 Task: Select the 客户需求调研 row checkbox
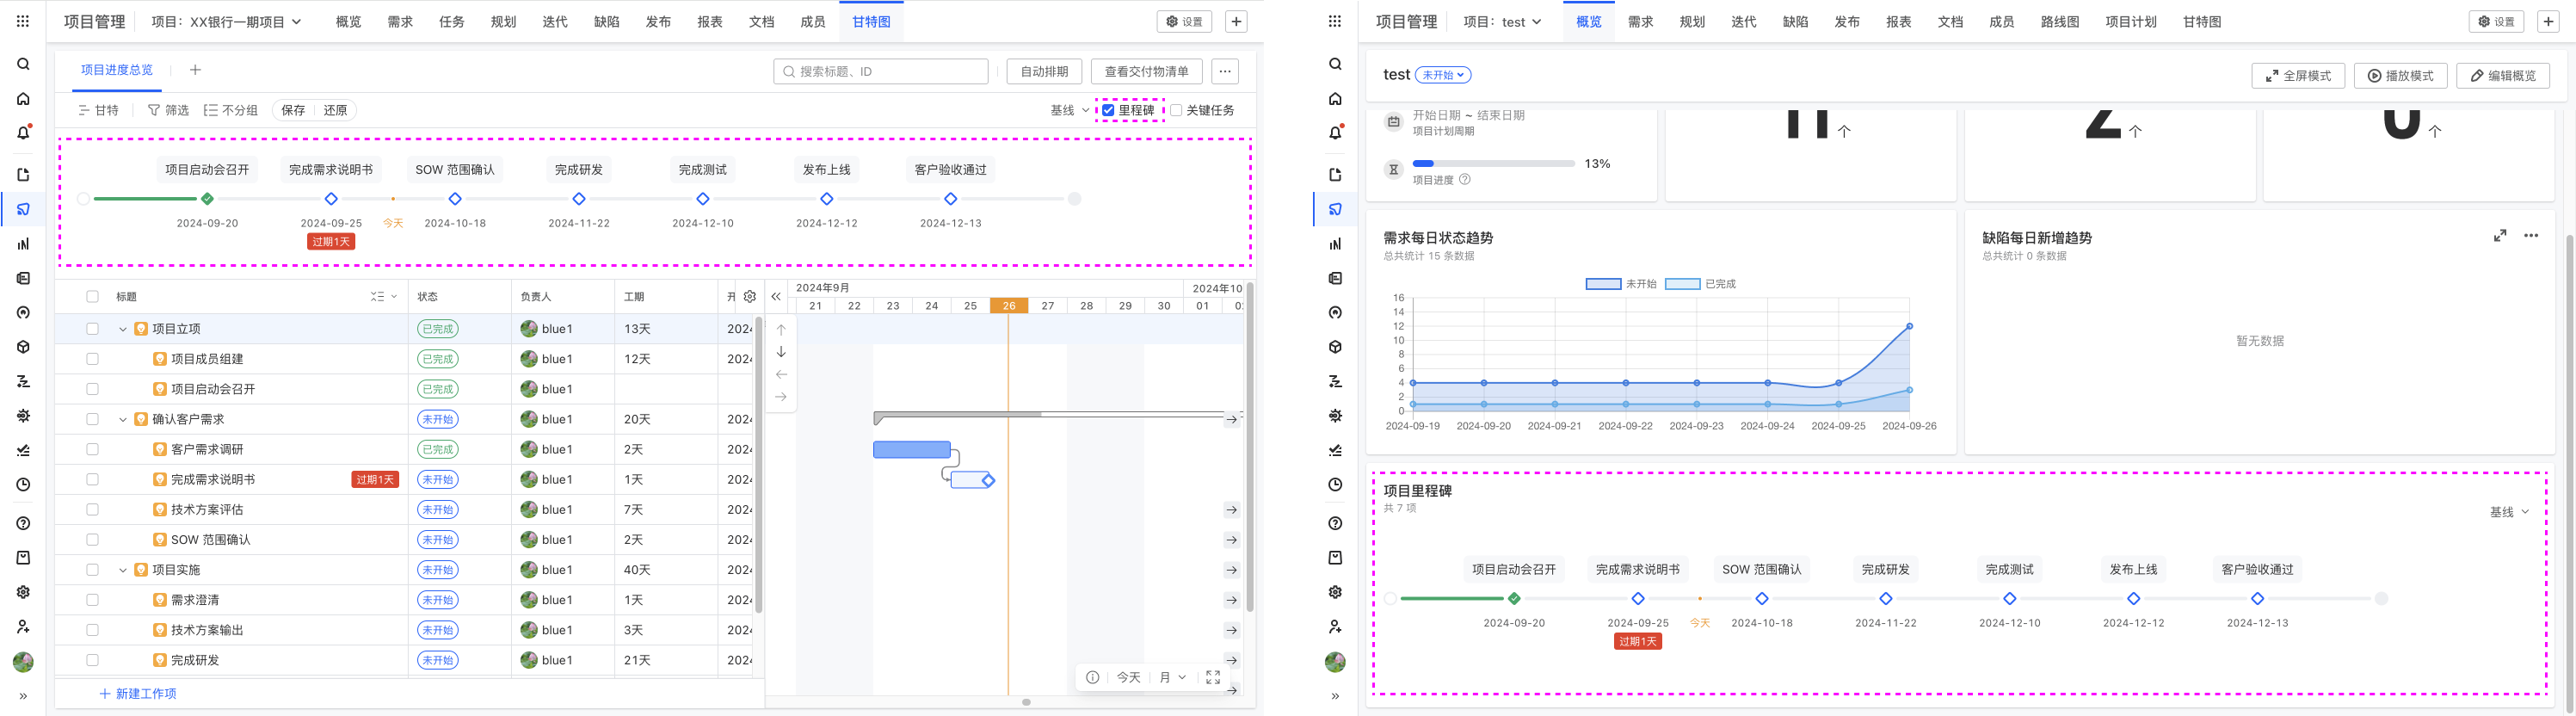coord(93,449)
